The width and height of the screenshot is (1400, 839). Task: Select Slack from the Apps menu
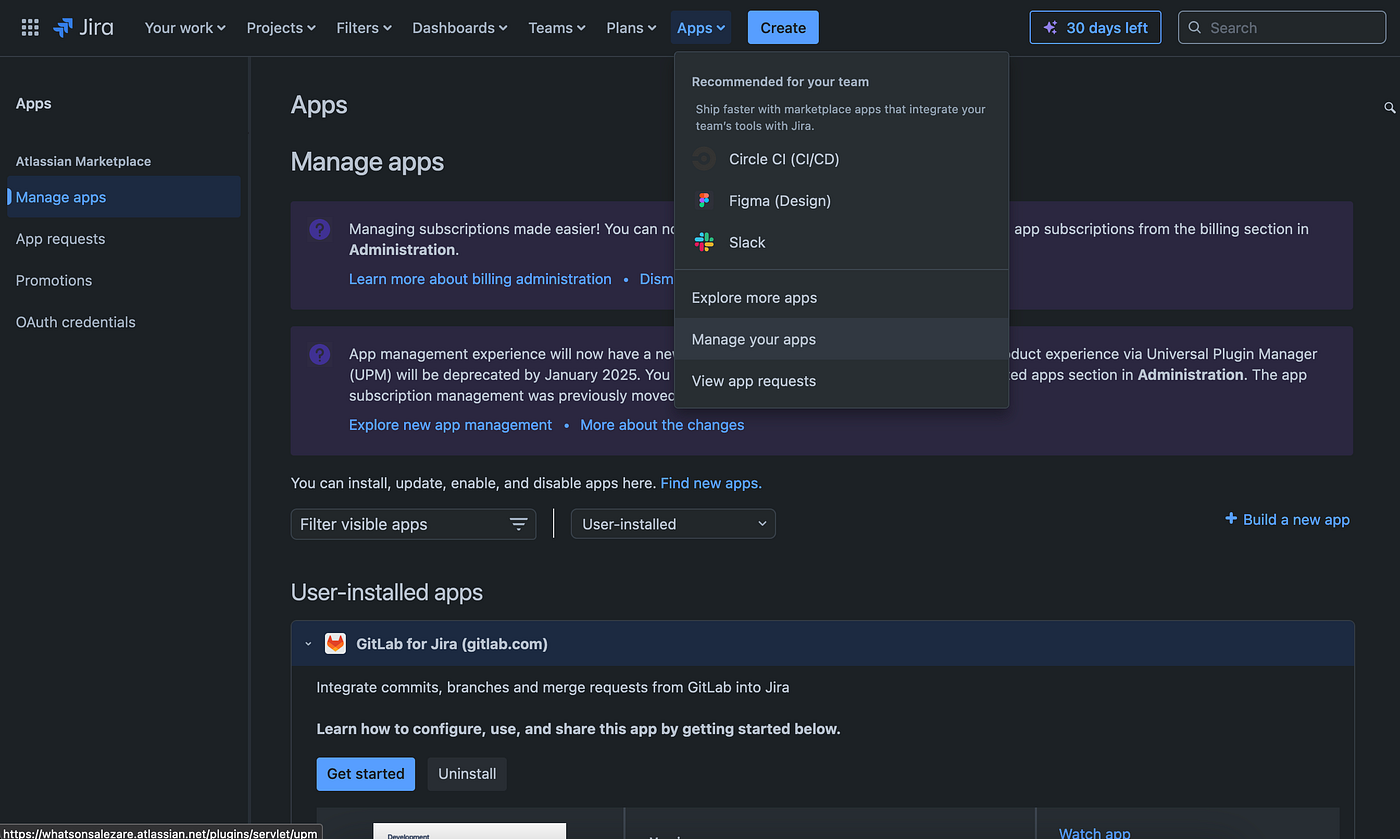(841, 242)
